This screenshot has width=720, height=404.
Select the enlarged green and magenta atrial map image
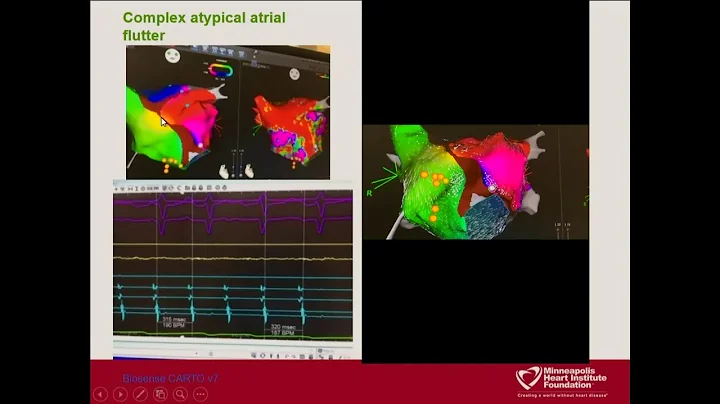click(x=475, y=182)
